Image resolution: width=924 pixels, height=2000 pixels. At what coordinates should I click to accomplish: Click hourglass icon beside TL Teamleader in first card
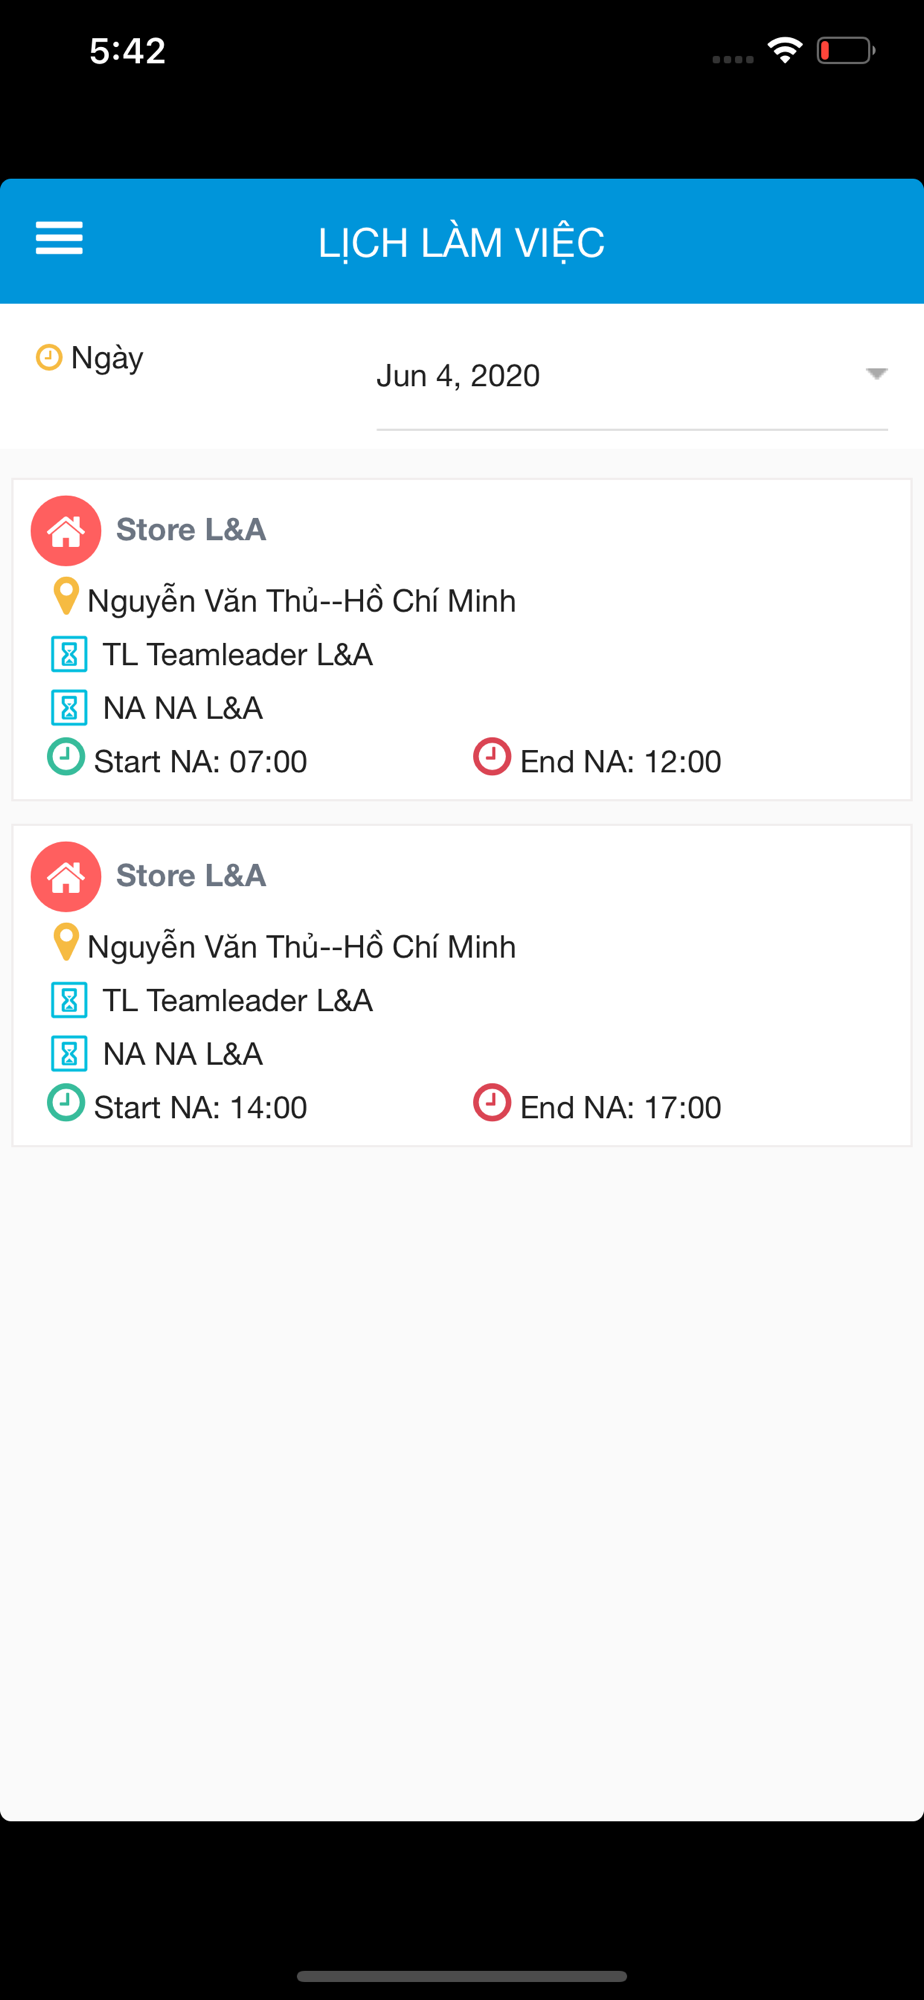[x=69, y=655]
